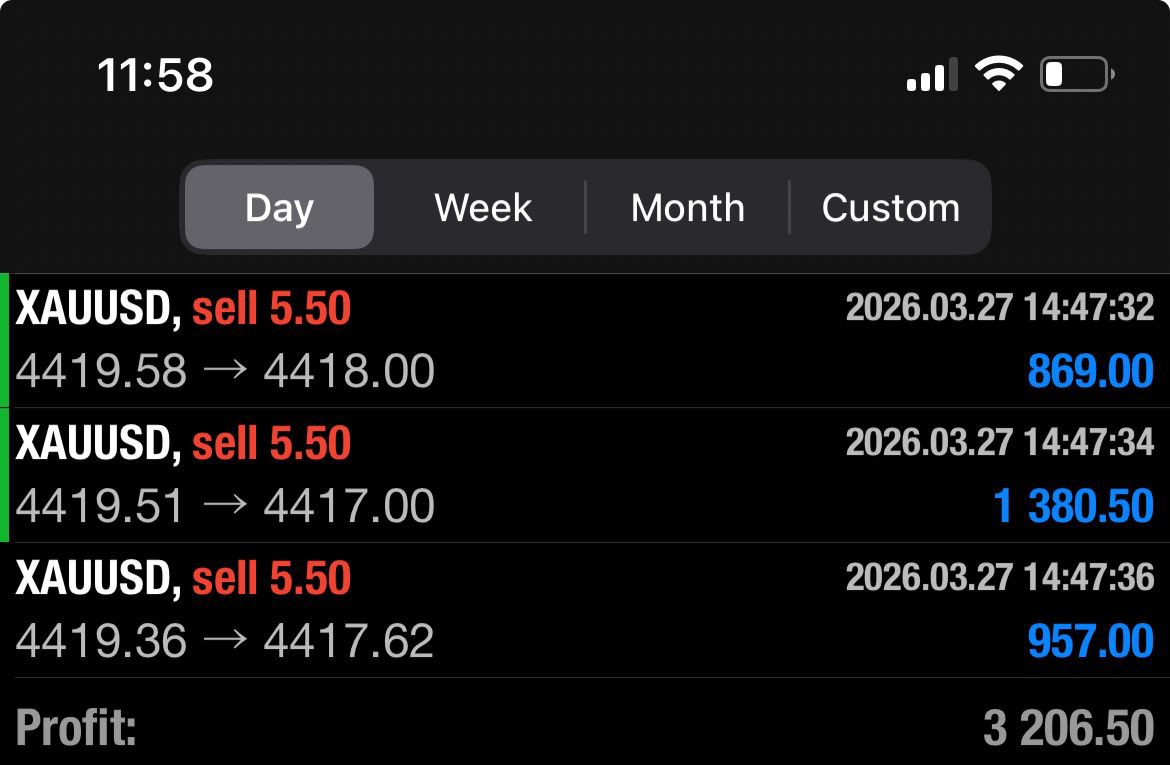Tap the Wi-Fi status icon
The height and width of the screenshot is (765, 1170).
[x=998, y=74]
